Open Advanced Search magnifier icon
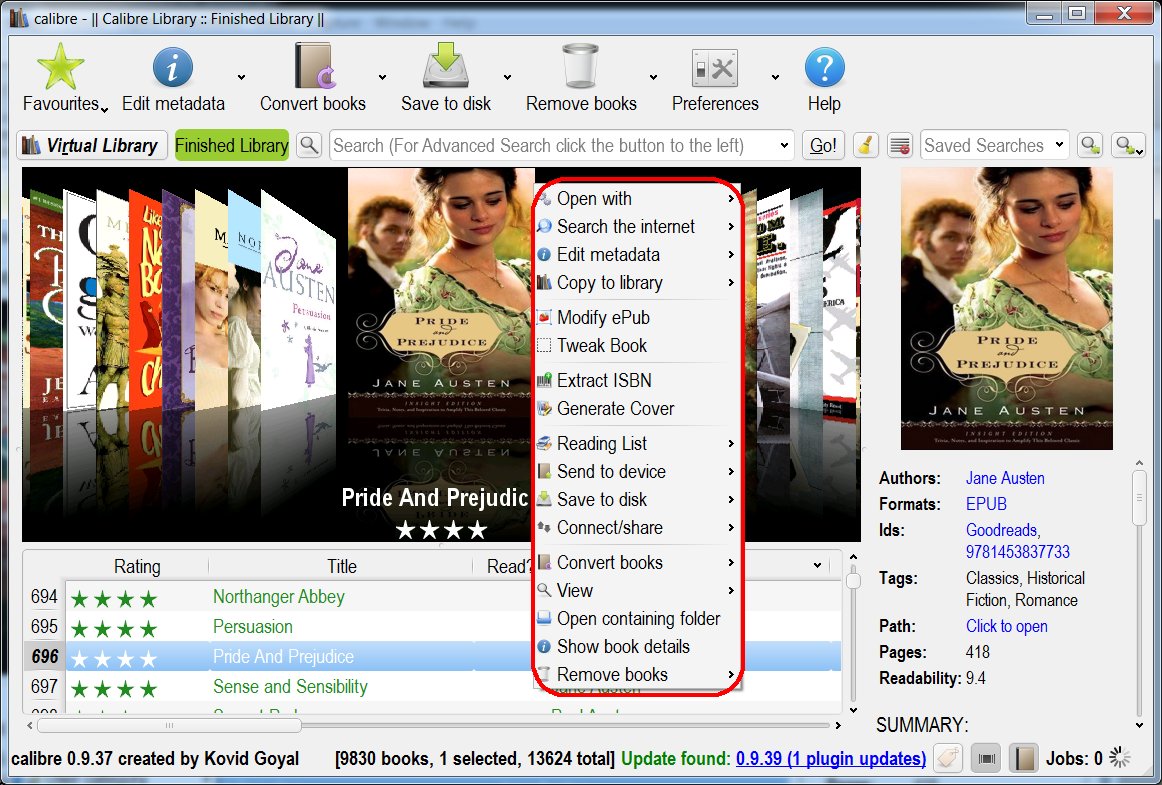The height and width of the screenshot is (785, 1162). (309, 145)
